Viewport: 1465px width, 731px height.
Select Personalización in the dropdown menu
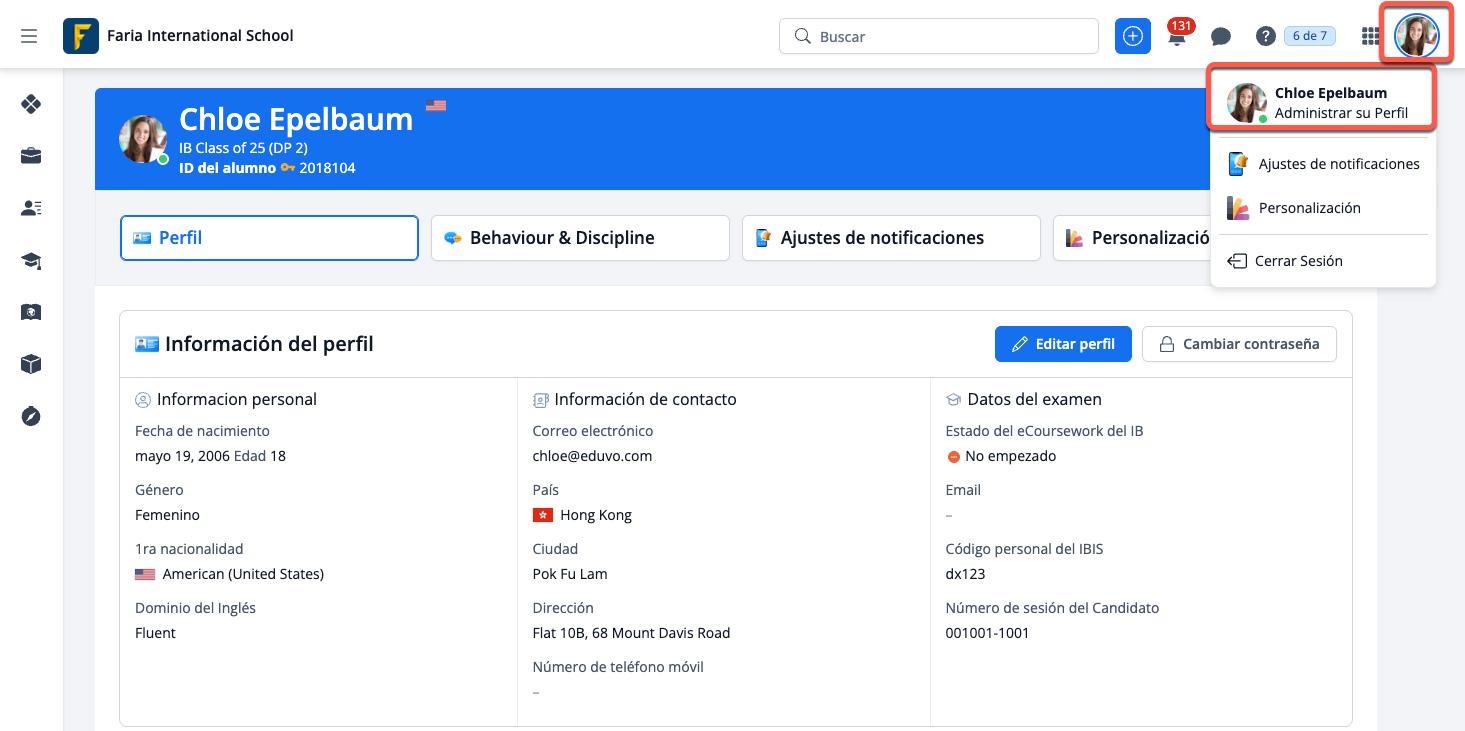[1309, 208]
